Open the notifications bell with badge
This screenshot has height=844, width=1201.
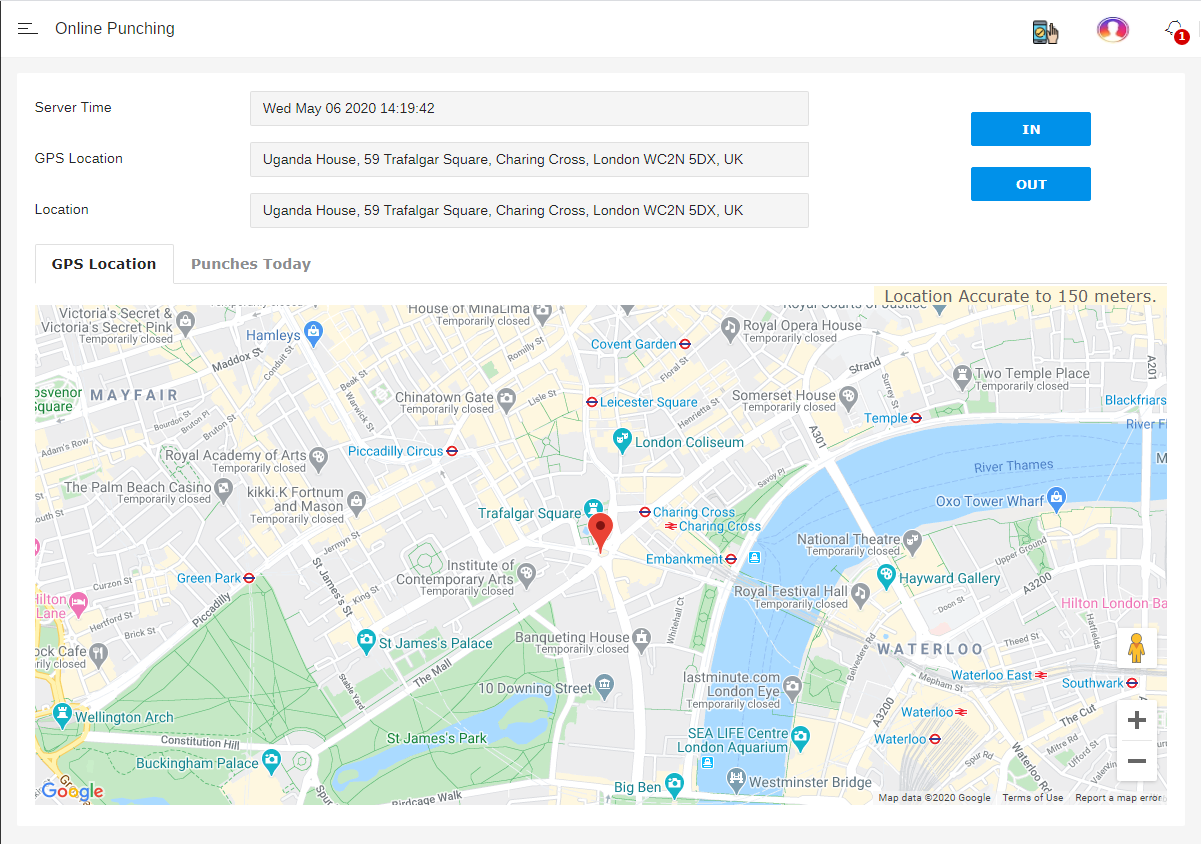tap(1176, 31)
